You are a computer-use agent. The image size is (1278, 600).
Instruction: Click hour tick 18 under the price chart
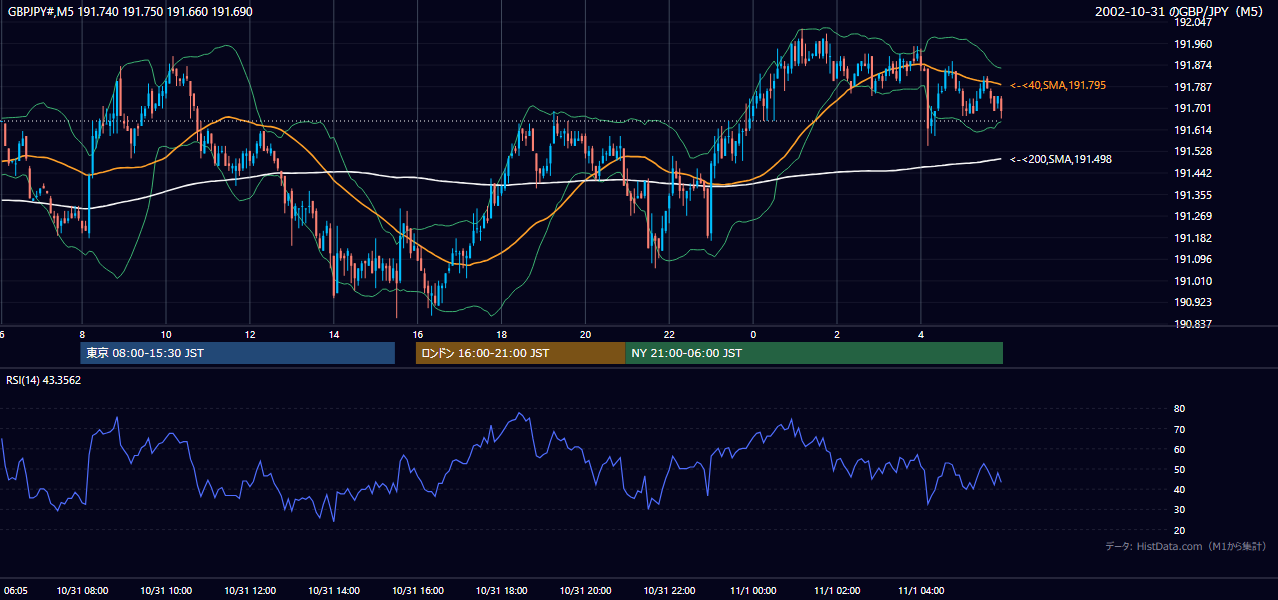502,334
